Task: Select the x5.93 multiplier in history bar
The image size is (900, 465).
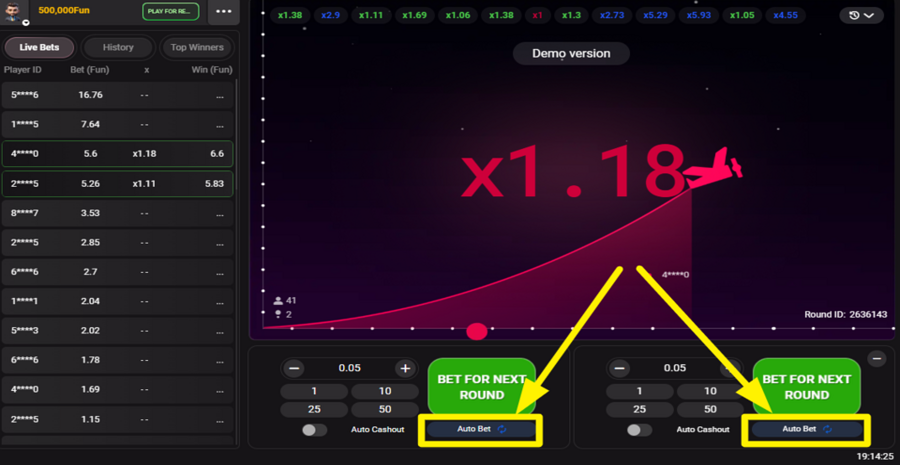Action: click(700, 15)
